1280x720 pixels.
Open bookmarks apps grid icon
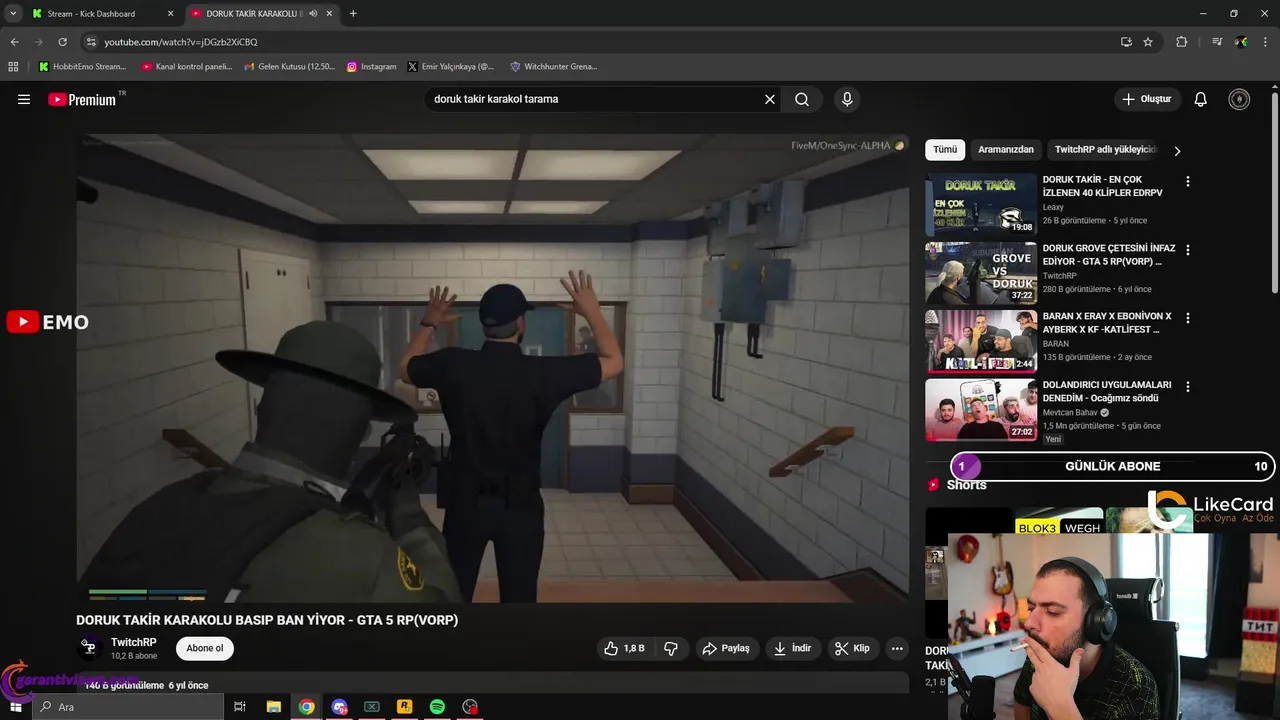(x=13, y=67)
